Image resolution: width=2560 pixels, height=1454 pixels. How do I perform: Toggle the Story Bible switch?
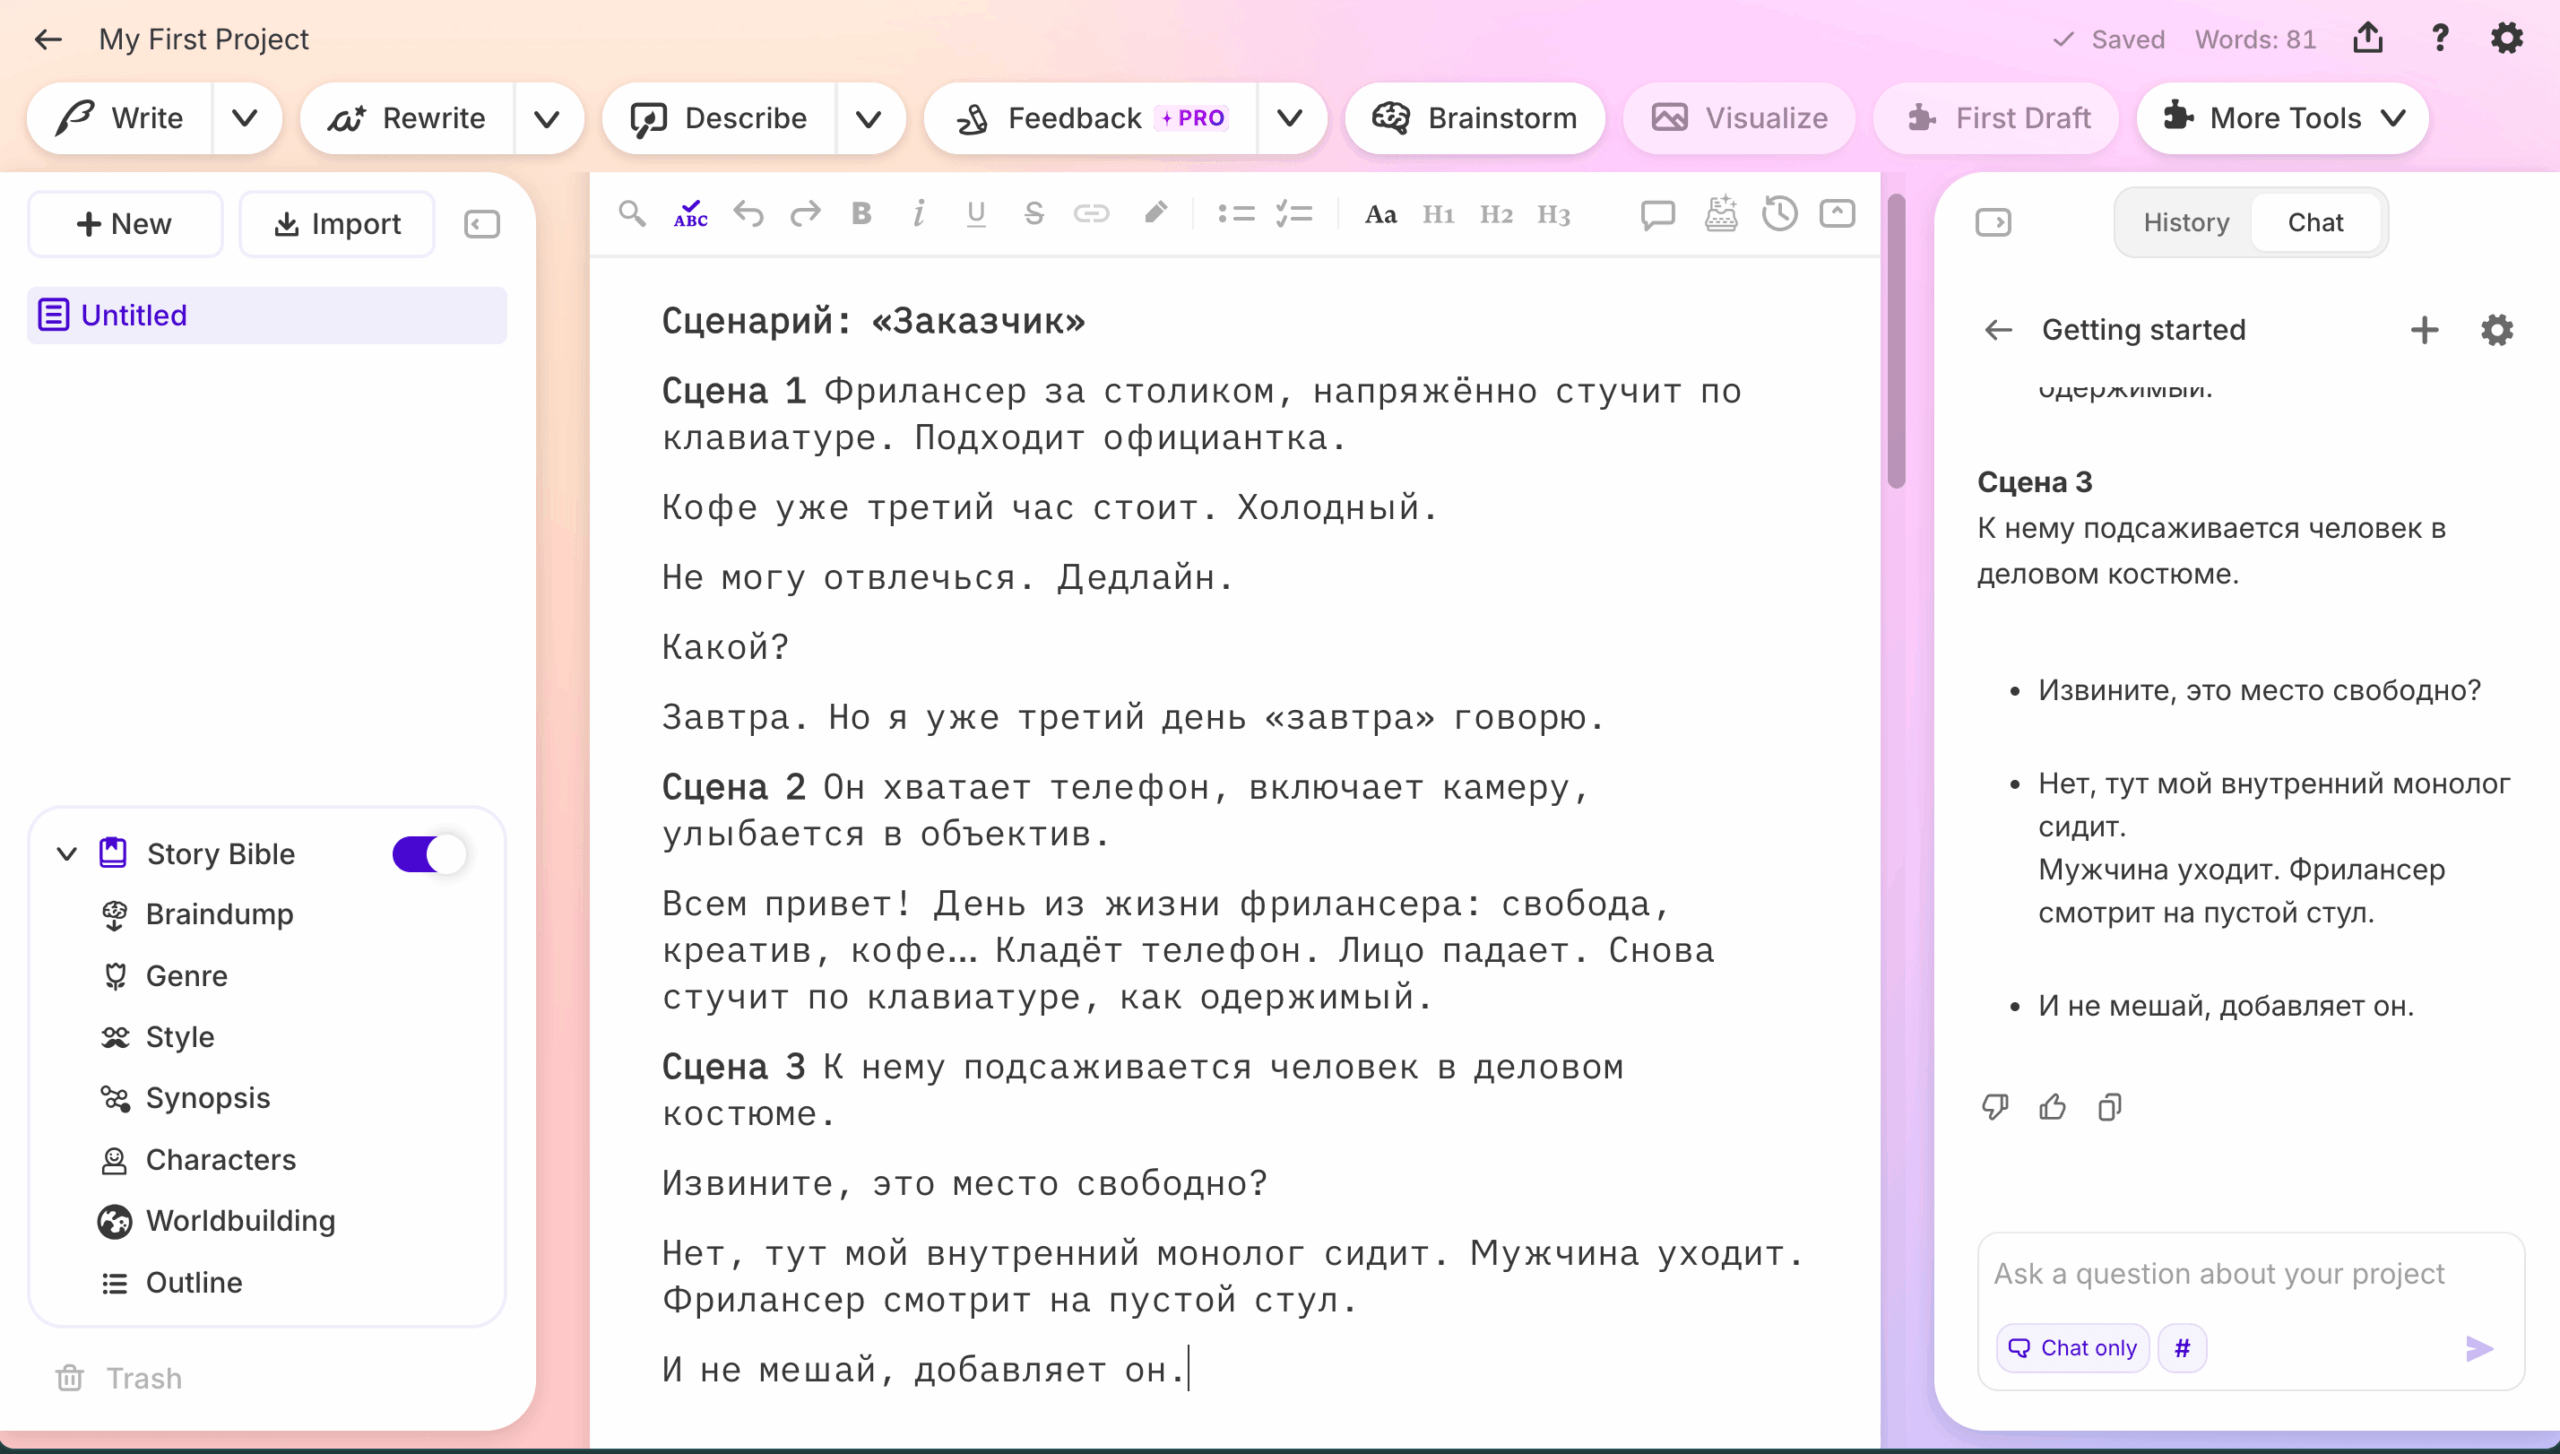coord(429,854)
